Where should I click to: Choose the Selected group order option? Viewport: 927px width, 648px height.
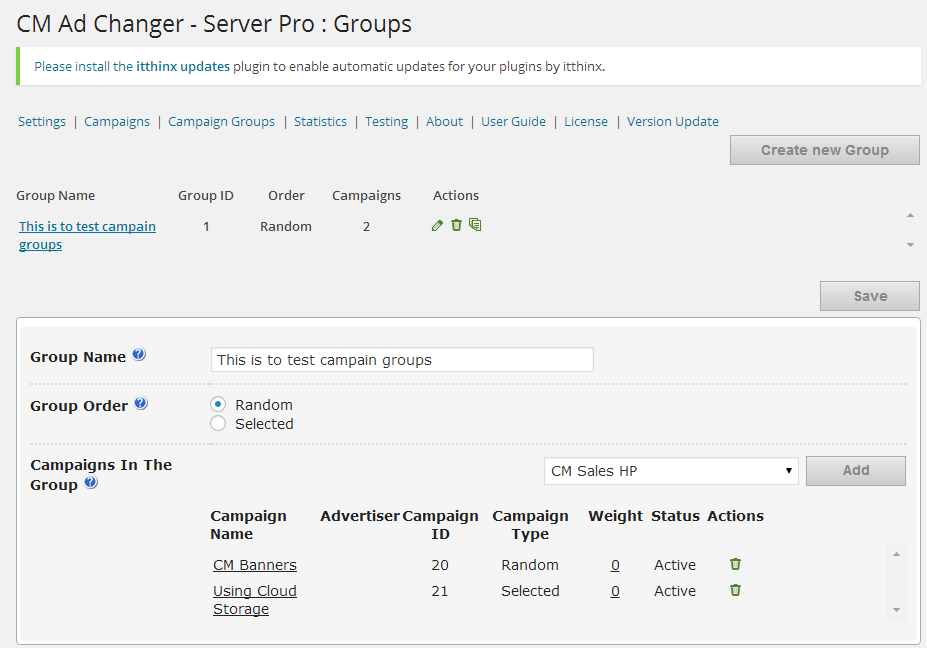pos(218,424)
